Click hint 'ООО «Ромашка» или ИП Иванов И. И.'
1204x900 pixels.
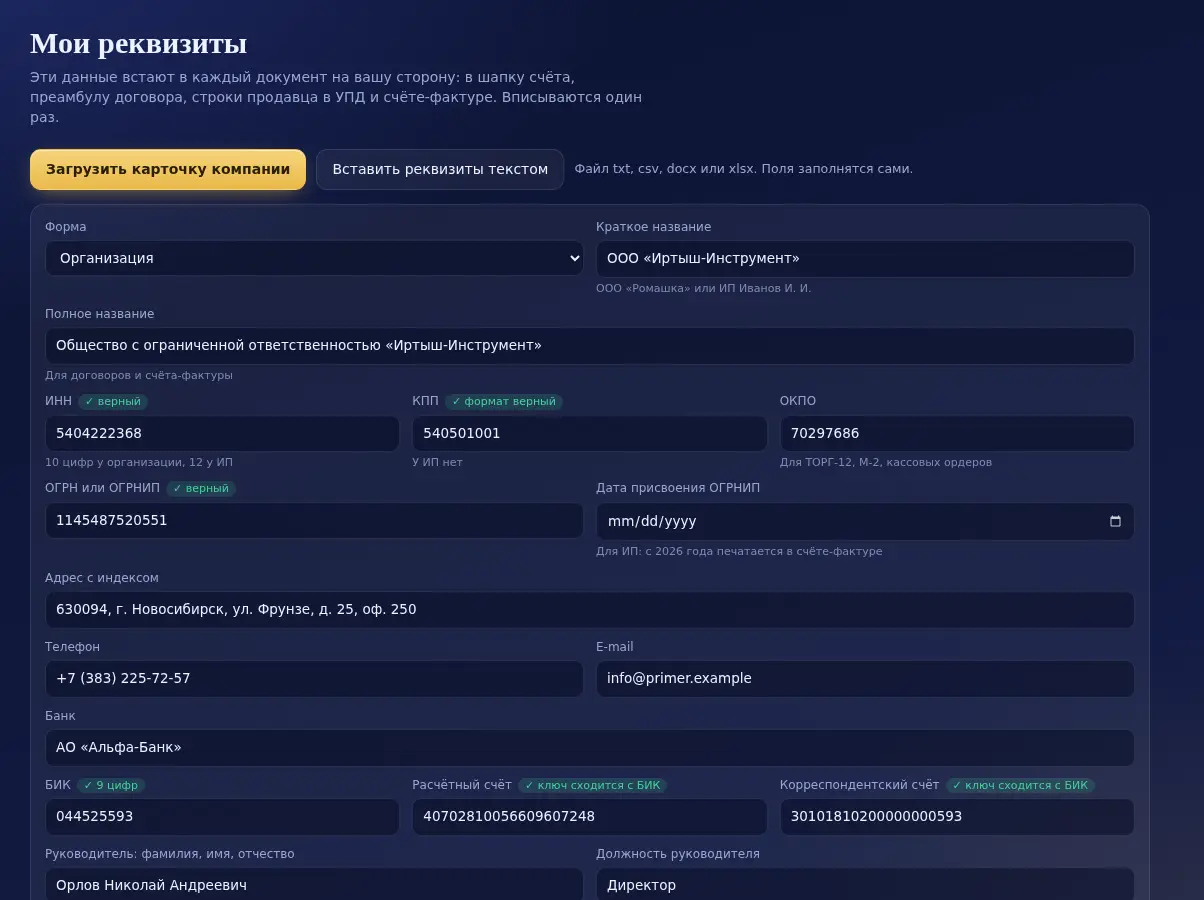tap(704, 288)
